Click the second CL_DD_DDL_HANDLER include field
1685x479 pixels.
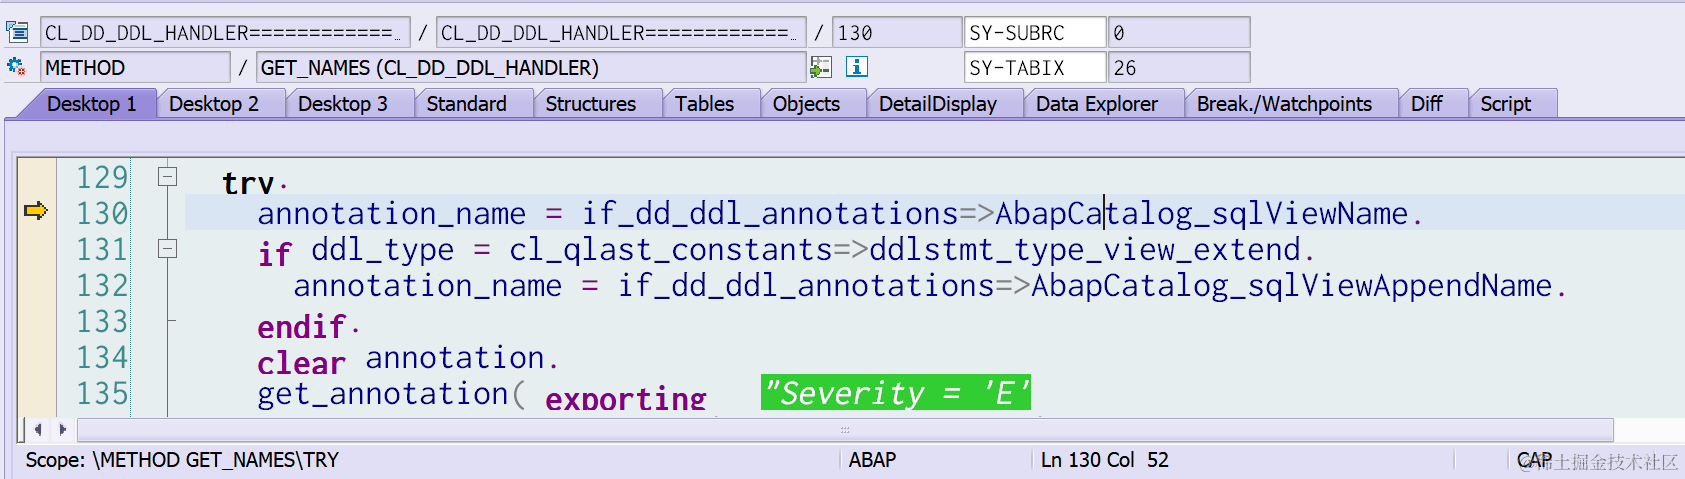coord(621,32)
